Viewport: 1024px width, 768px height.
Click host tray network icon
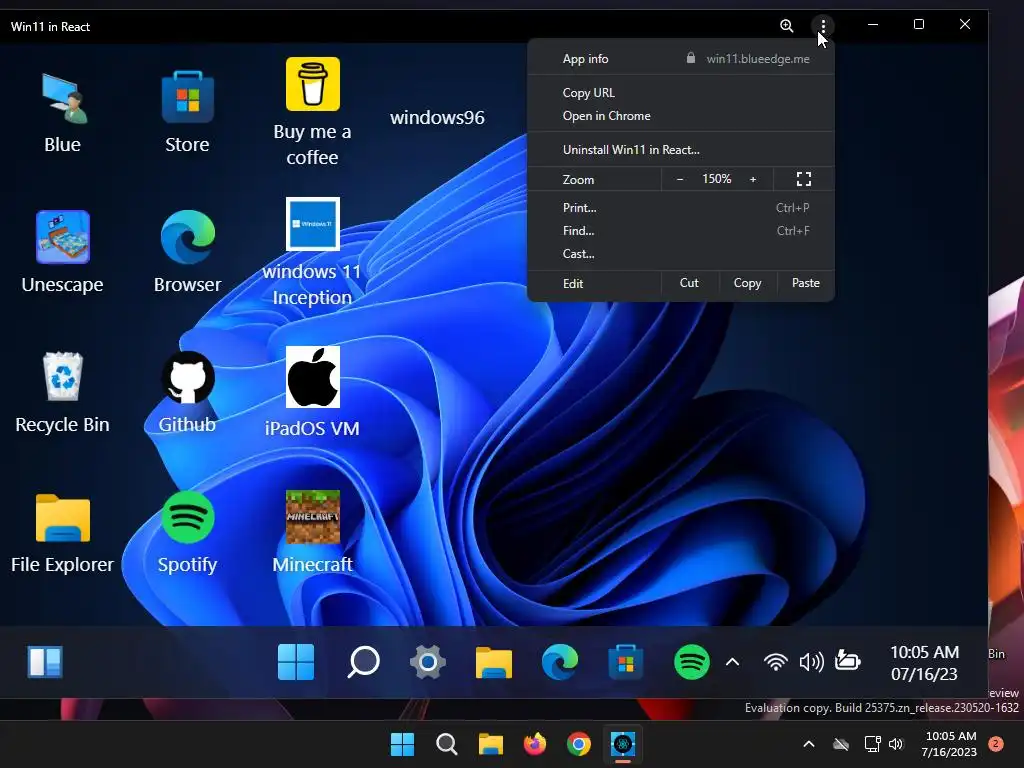872,744
